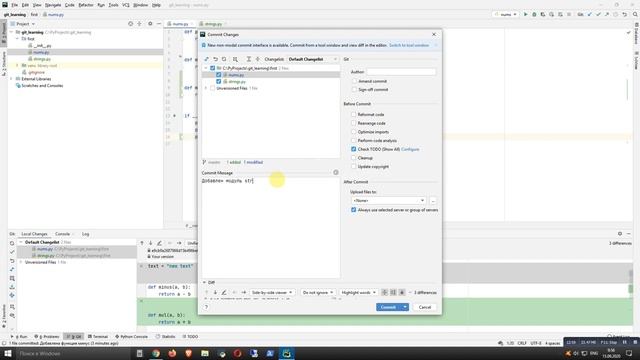The image size is (640, 360).
Task: Open commit message history clock icon
Action: coord(336,172)
